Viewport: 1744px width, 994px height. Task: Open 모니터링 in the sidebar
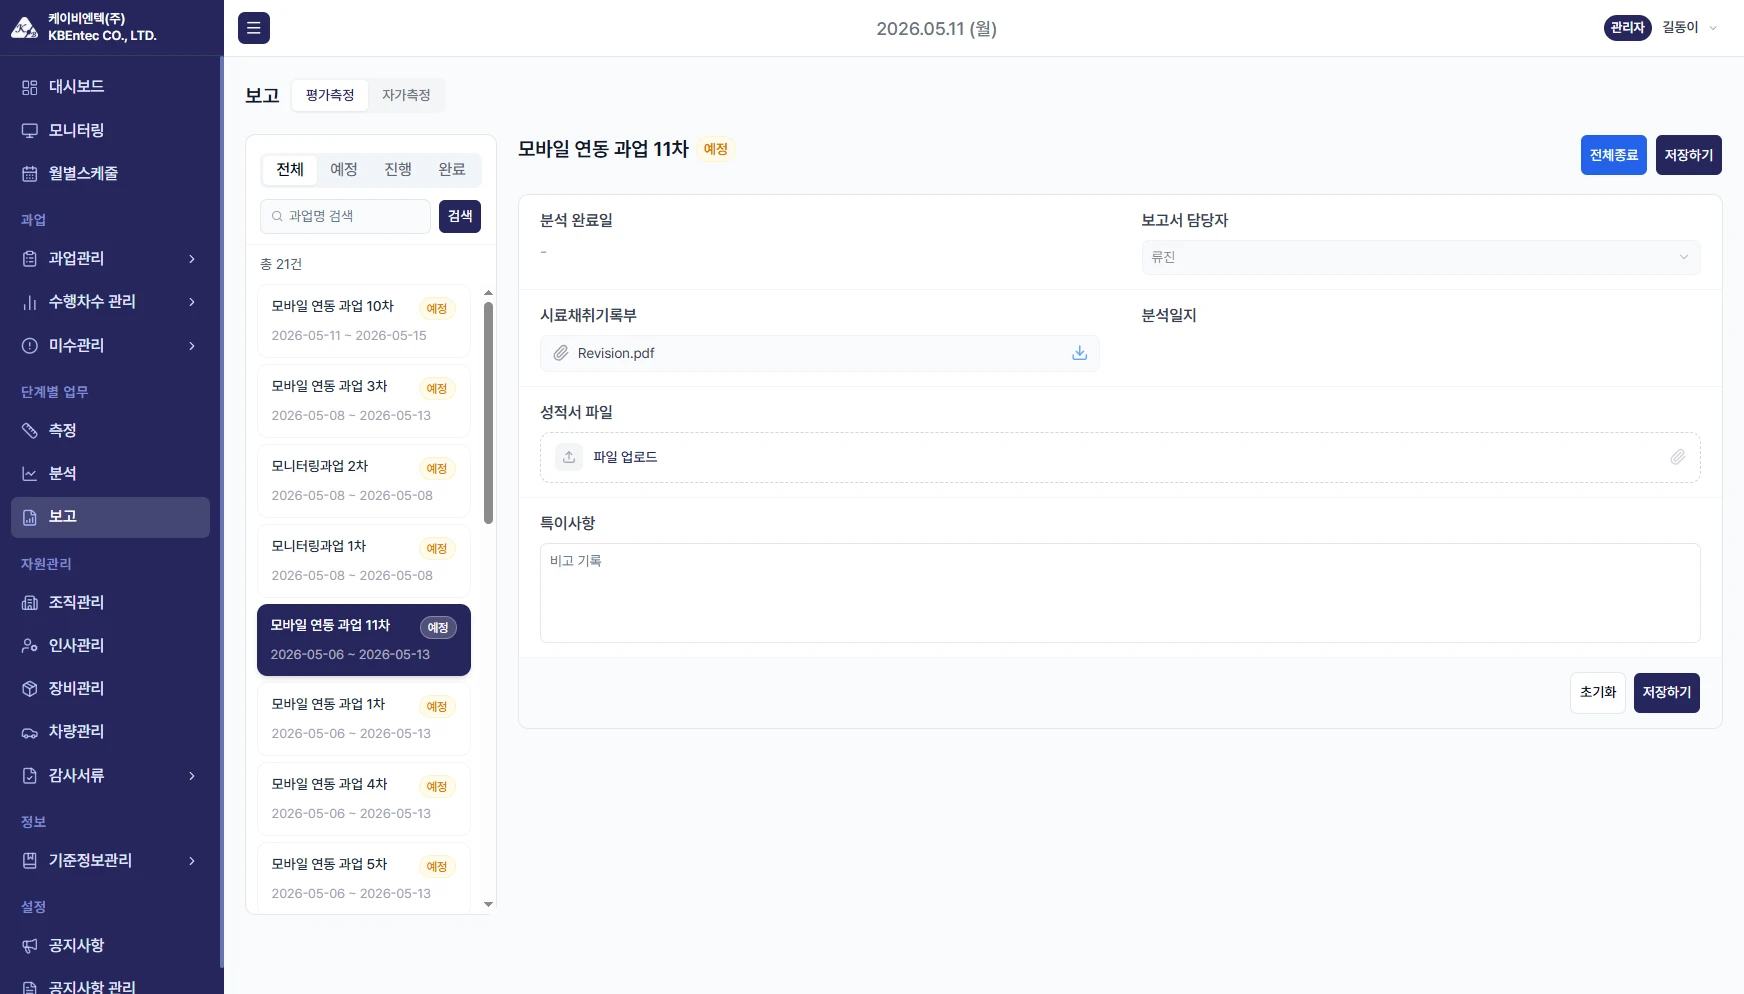tap(110, 130)
